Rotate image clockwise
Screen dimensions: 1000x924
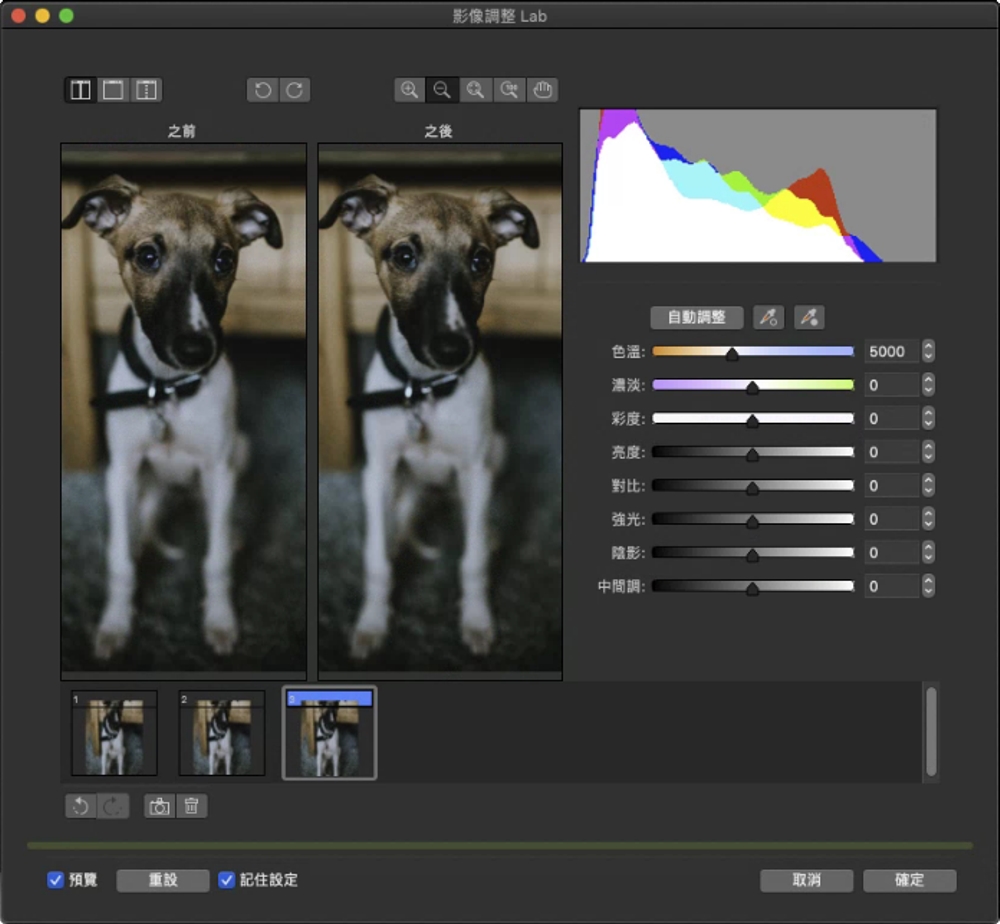(x=295, y=90)
